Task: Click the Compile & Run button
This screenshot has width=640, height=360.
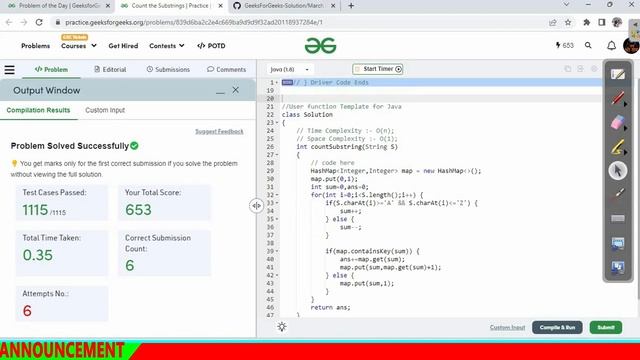Action: tap(557, 327)
